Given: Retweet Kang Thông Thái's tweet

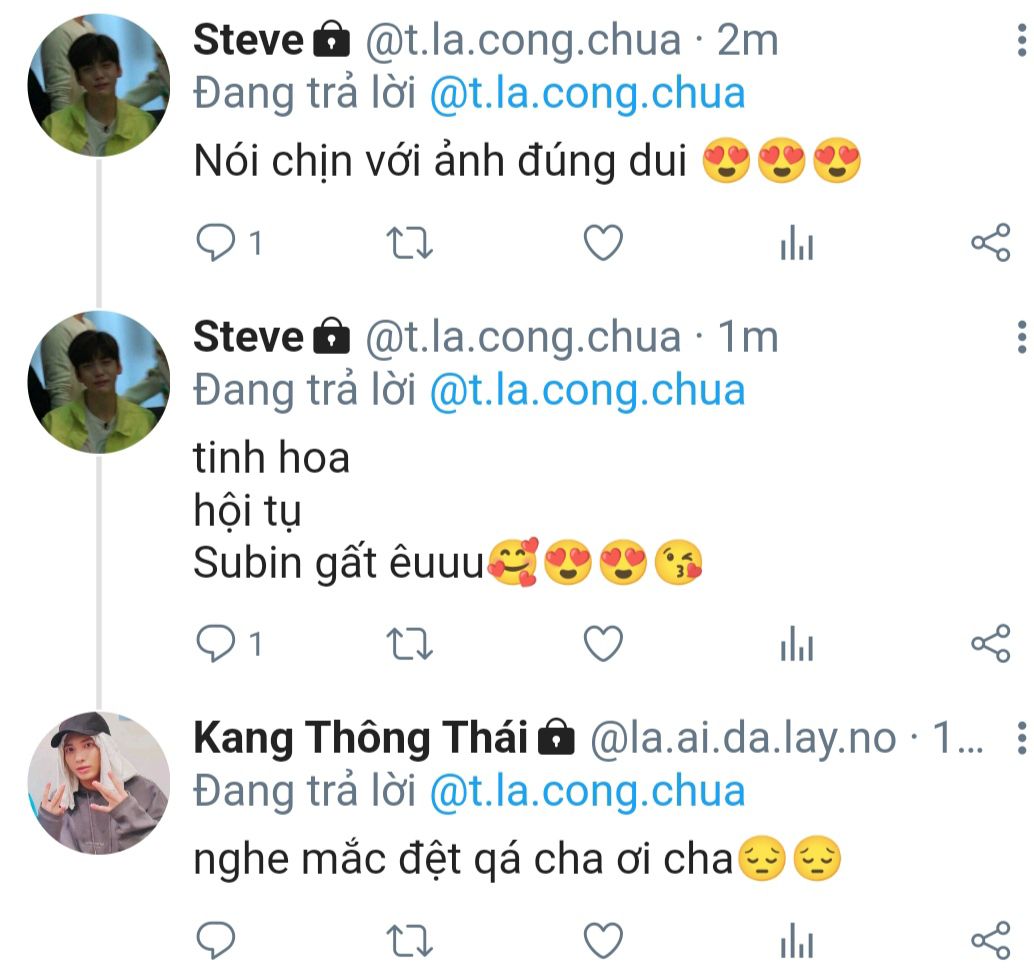Looking at the screenshot, I should pos(409,941).
